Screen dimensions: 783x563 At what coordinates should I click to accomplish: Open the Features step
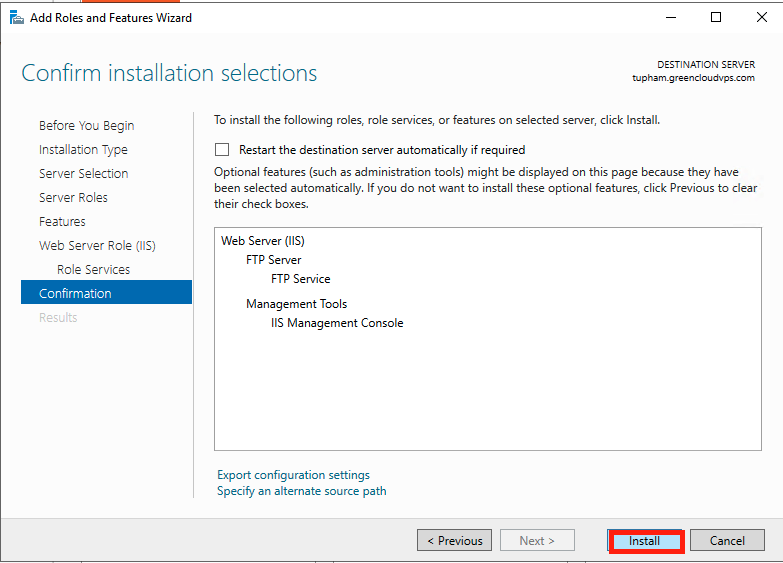[62, 221]
